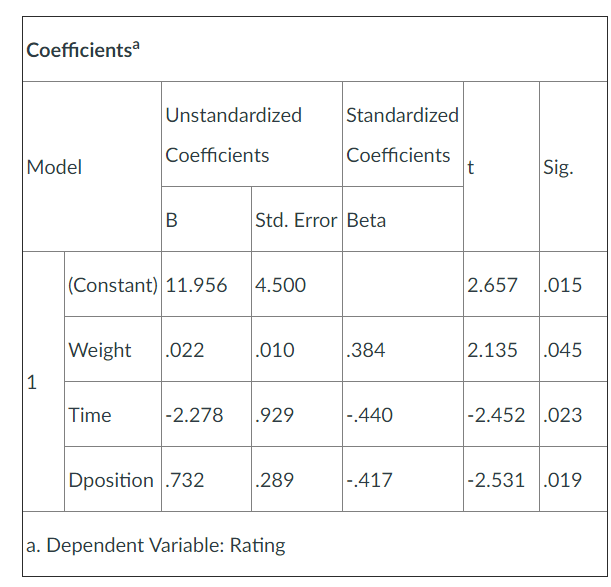611x587 pixels.
Task: Select the t column header
Action: [x=471, y=167]
